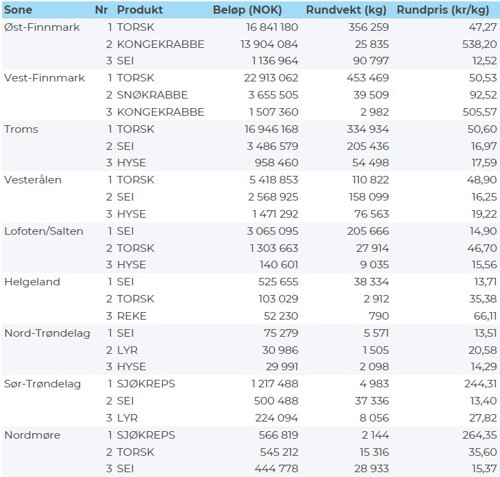Click the Rundpris (kr/kg) header

[443, 10]
